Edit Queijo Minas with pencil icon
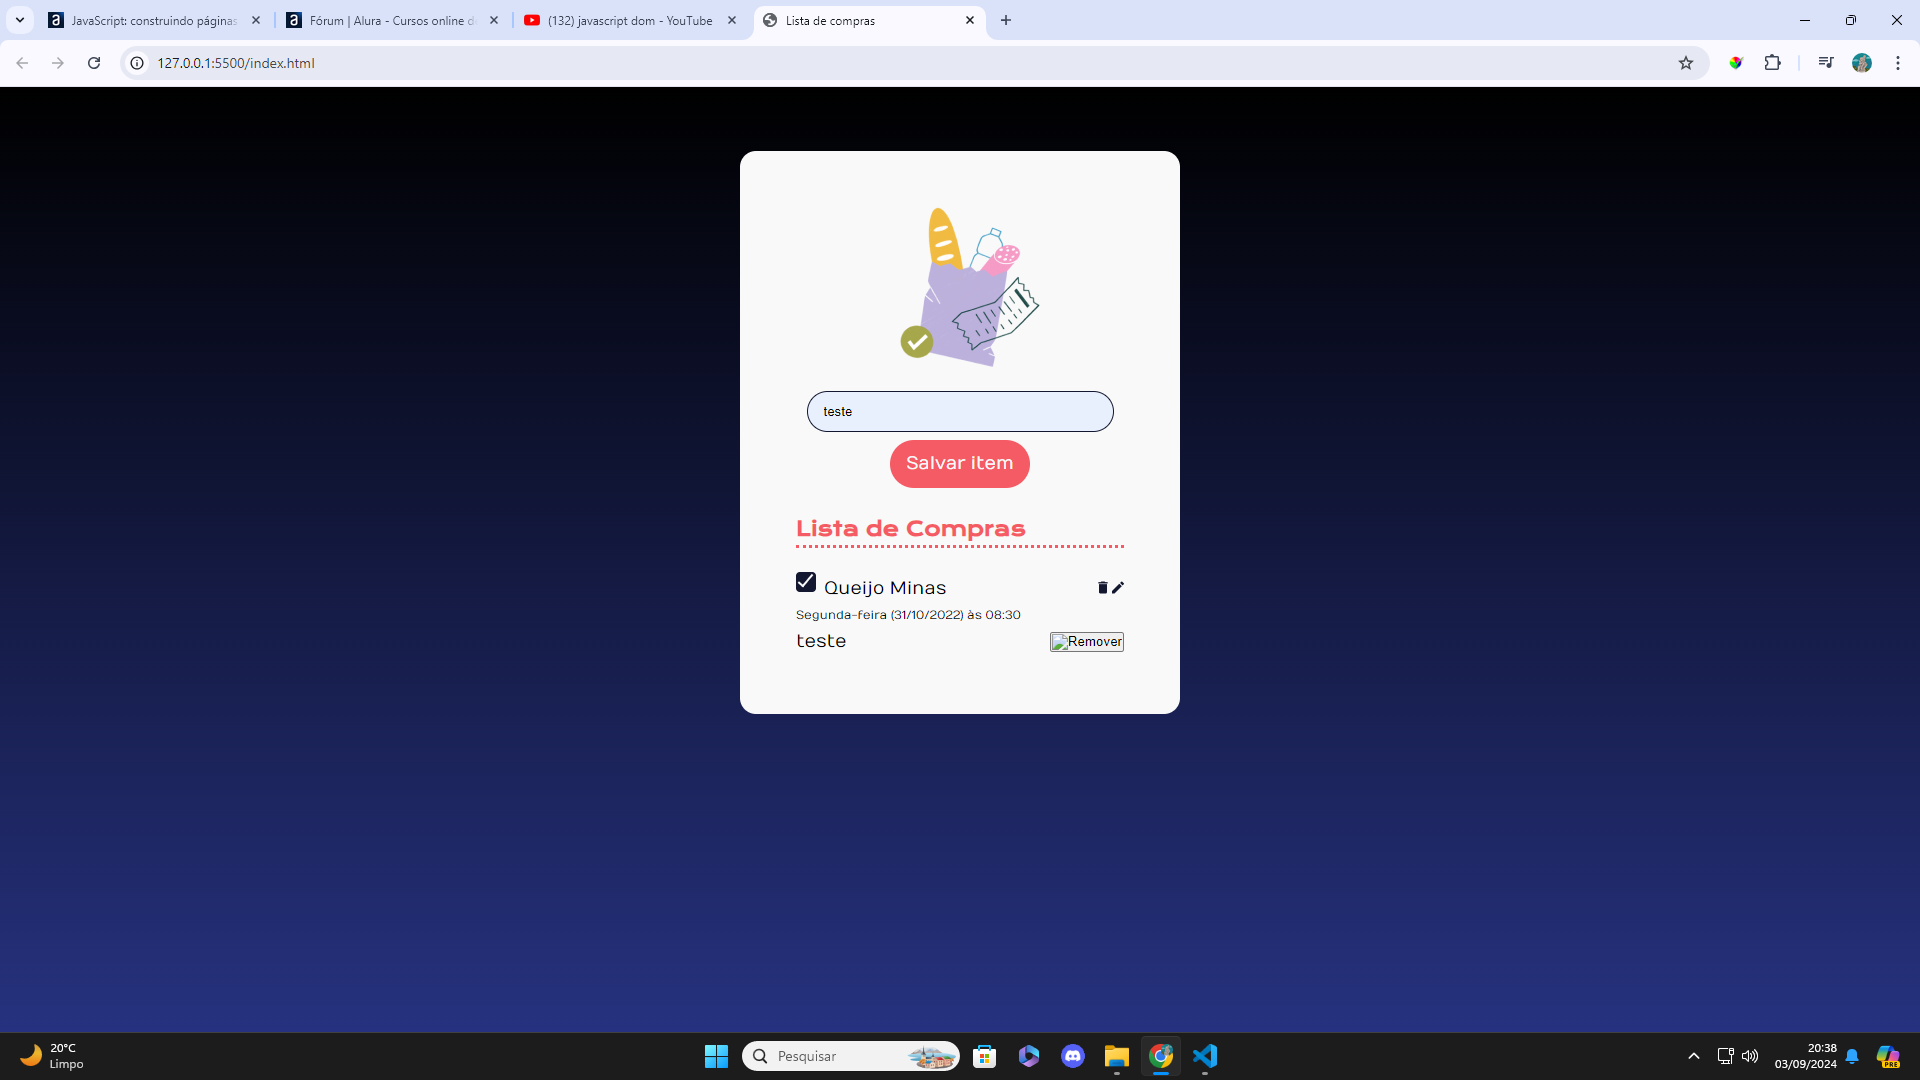 tap(1118, 588)
